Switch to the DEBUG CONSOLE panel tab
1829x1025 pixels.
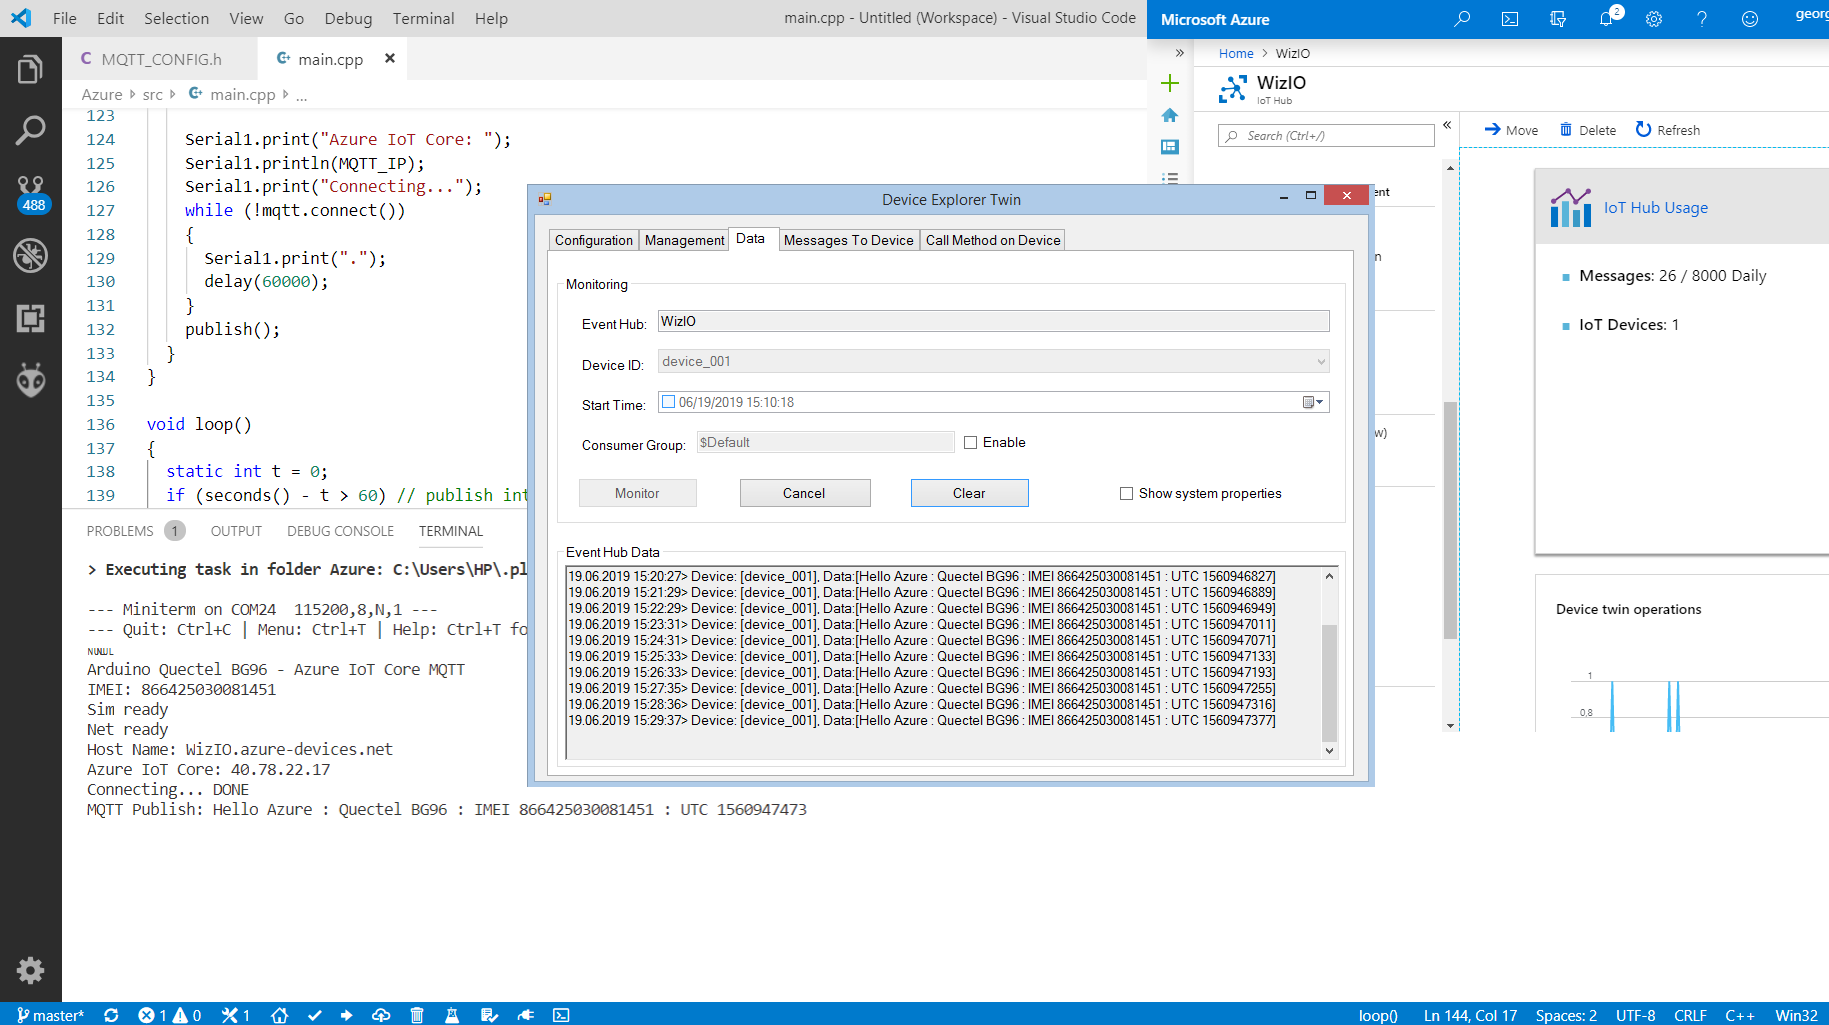click(340, 531)
